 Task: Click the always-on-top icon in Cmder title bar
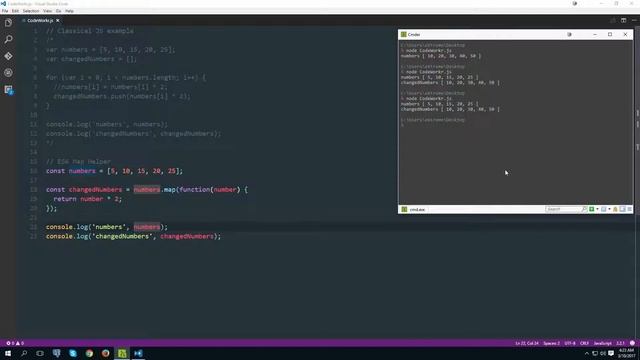569,35
